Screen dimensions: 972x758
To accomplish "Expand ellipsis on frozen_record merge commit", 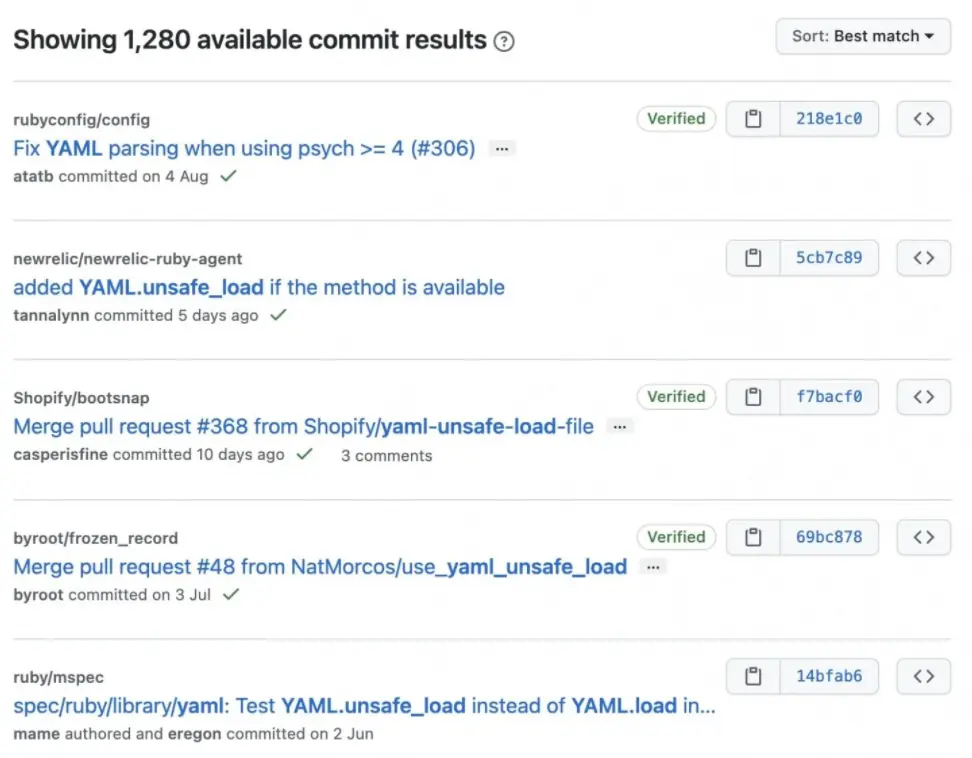I will click(x=653, y=566).
